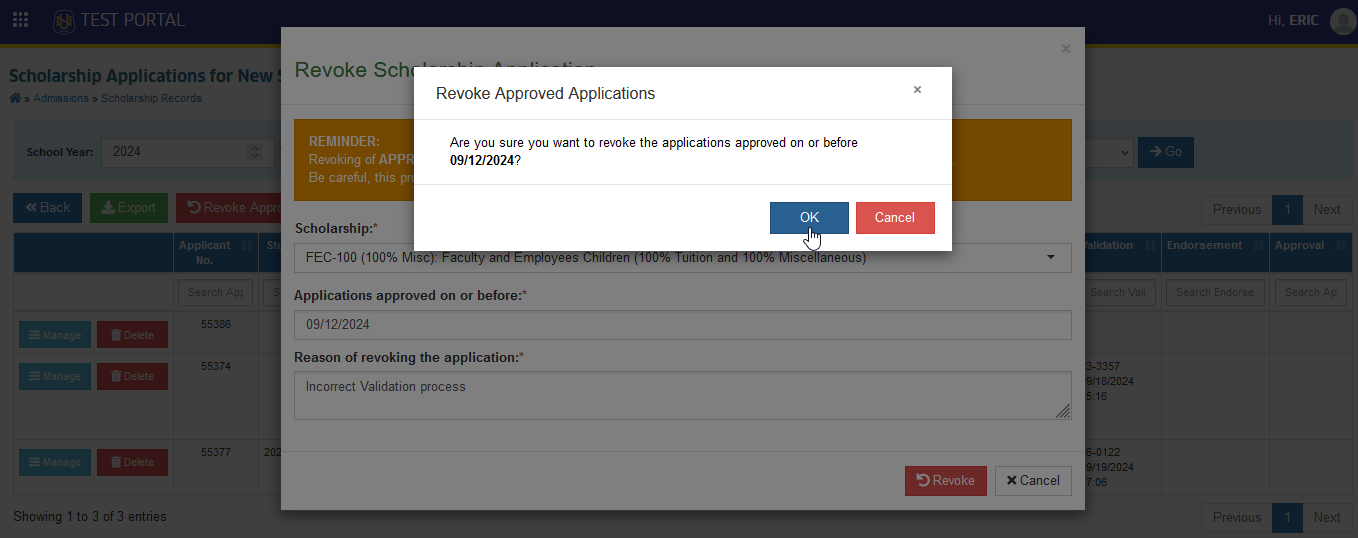
Task: Close the Revoke Approved Applications dialog
Action: (917, 90)
